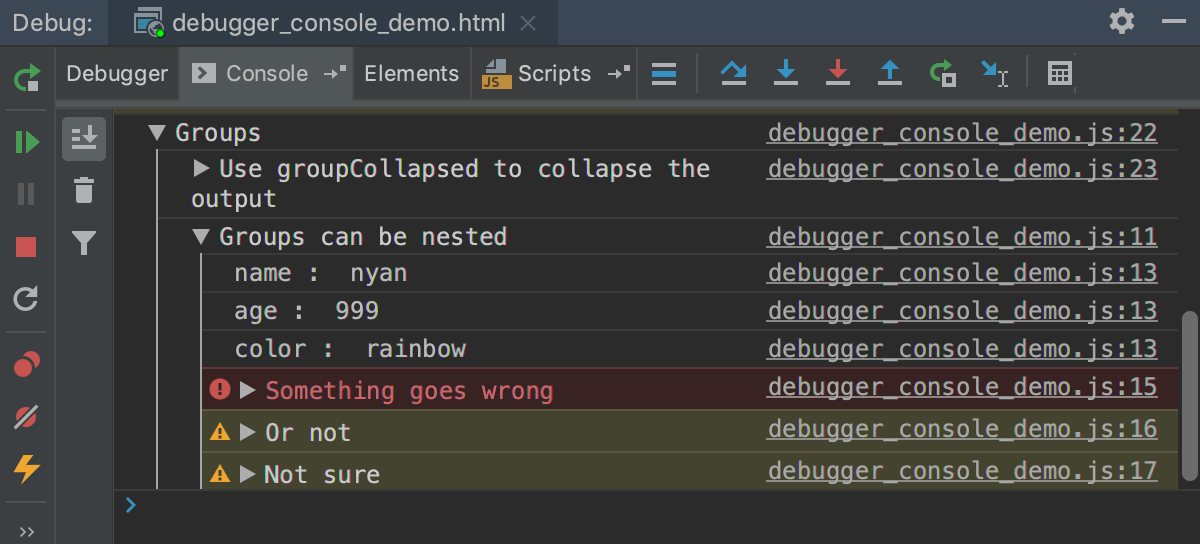View breakpoints with red circles icon
The image size is (1200, 544).
[x=27, y=364]
